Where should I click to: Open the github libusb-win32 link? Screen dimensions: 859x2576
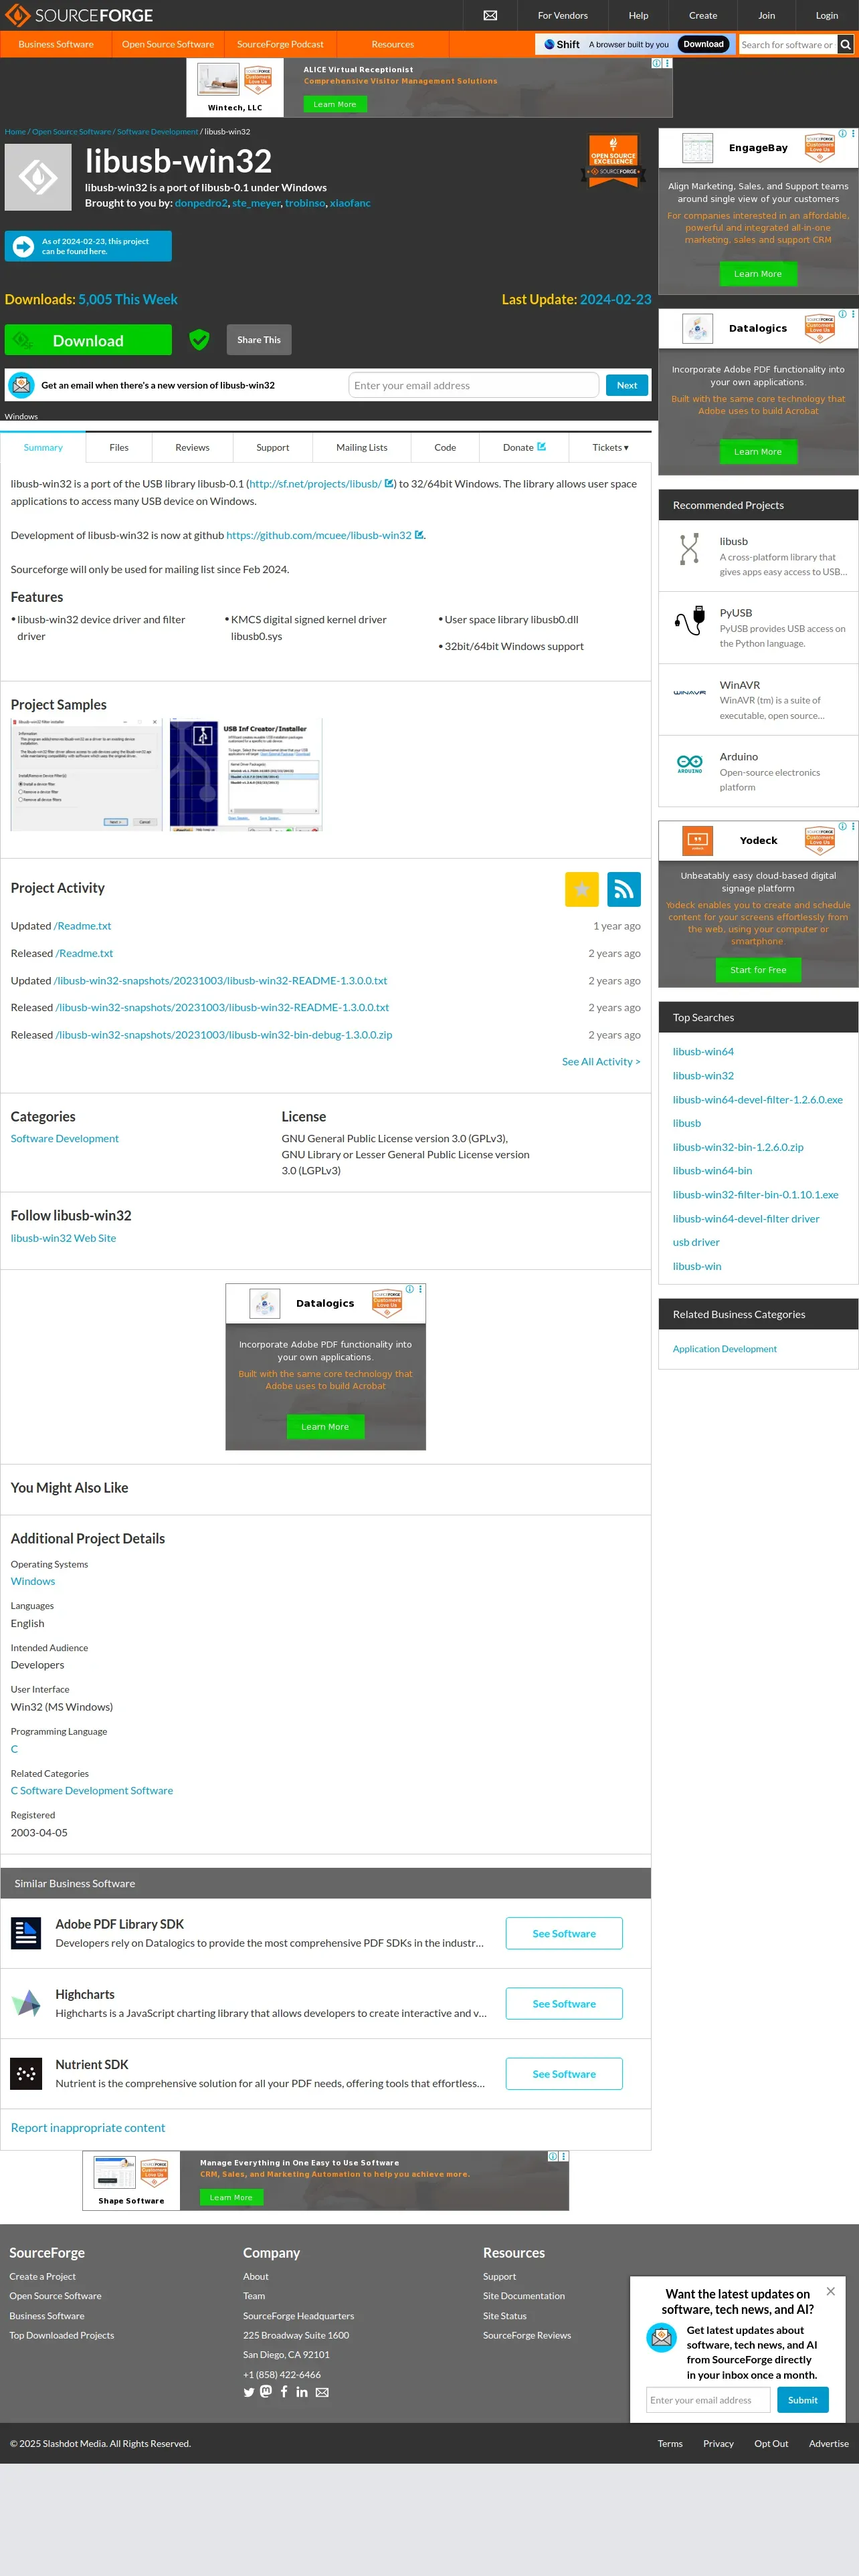[319, 535]
